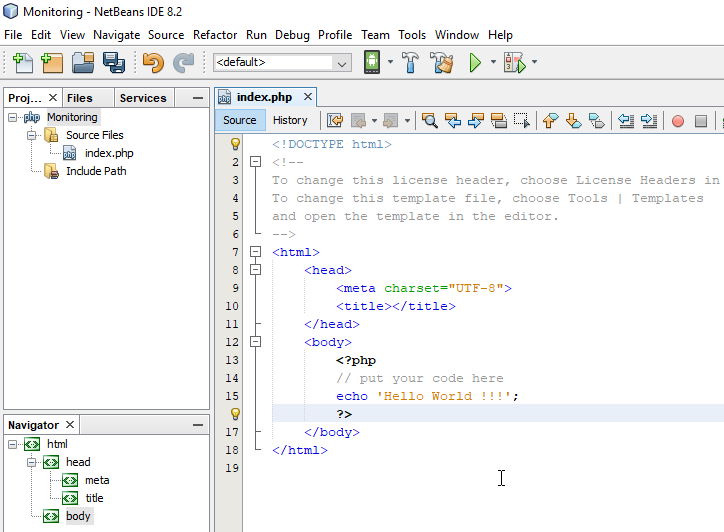Toggle Highlight Search icon

(x=499, y=121)
